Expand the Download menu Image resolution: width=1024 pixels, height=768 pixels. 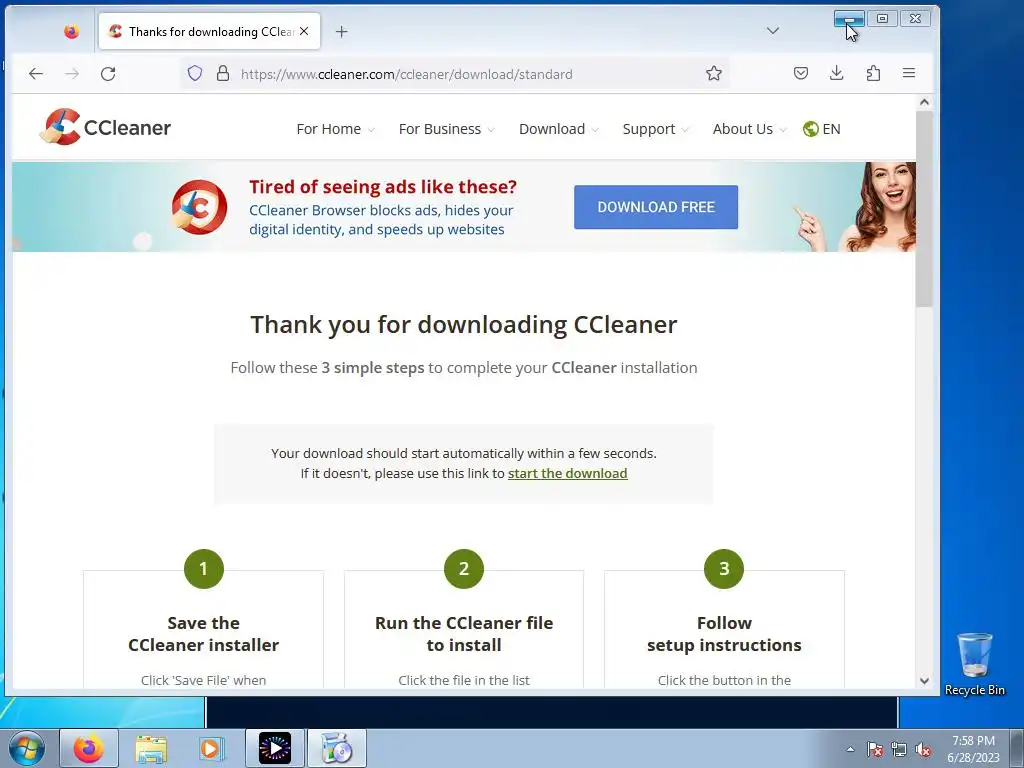[559, 129]
